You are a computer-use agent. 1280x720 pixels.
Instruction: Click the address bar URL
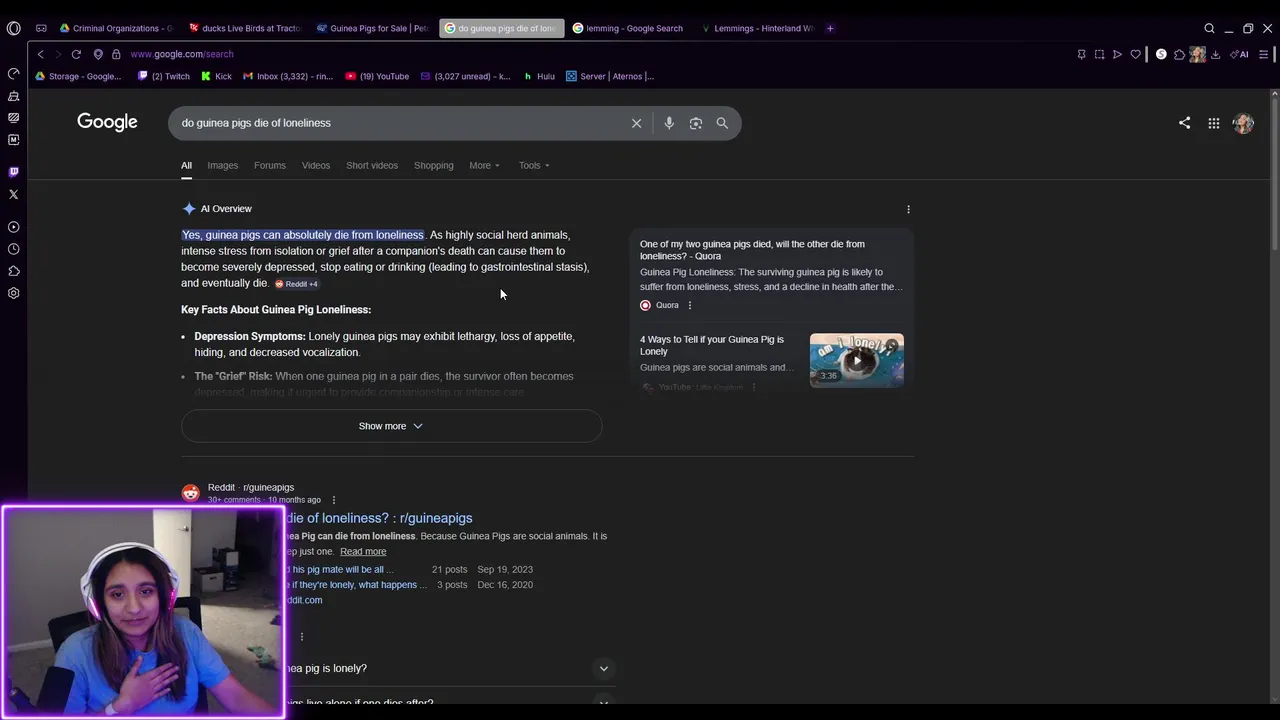tap(182, 54)
